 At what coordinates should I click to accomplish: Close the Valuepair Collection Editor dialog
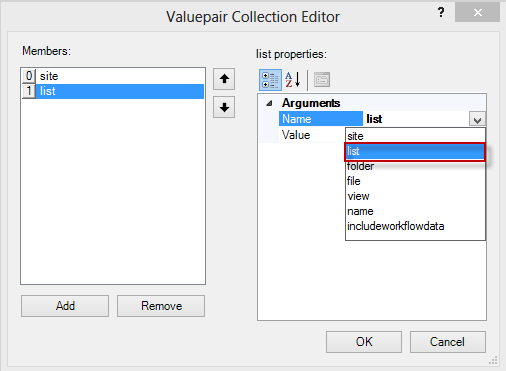477,13
